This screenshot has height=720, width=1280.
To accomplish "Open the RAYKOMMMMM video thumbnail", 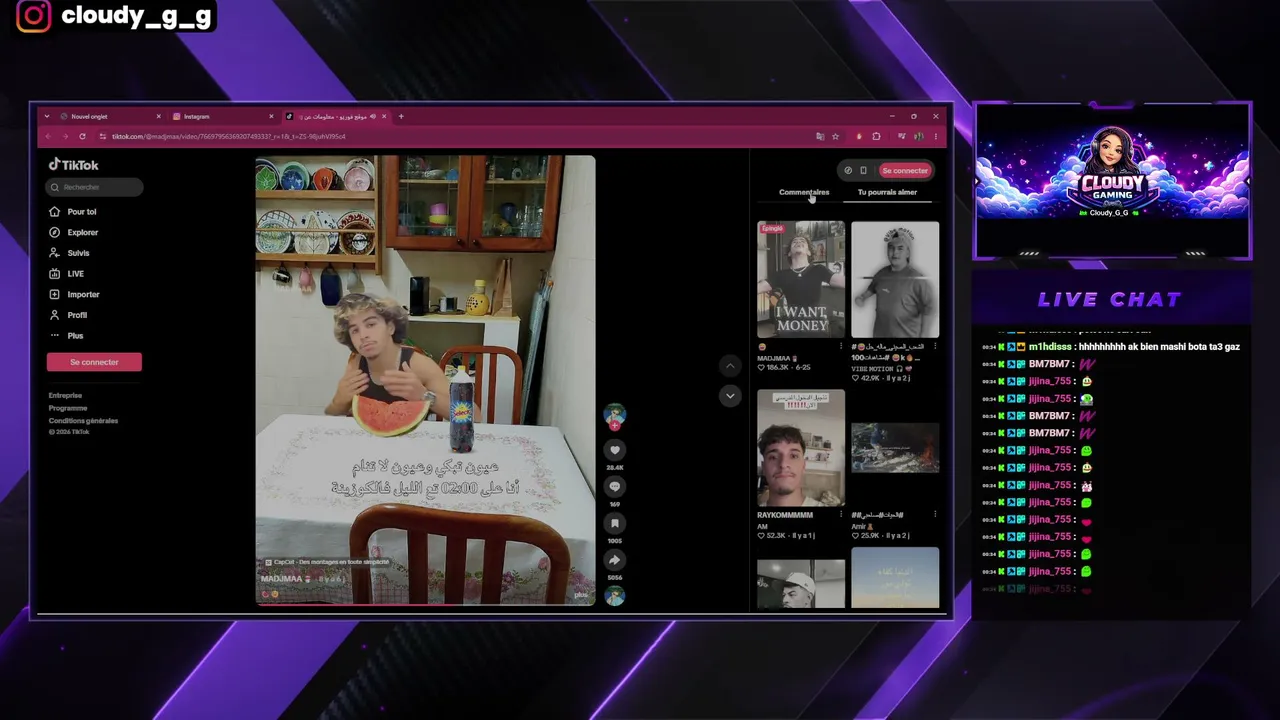I will pyautogui.click(x=801, y=448).
